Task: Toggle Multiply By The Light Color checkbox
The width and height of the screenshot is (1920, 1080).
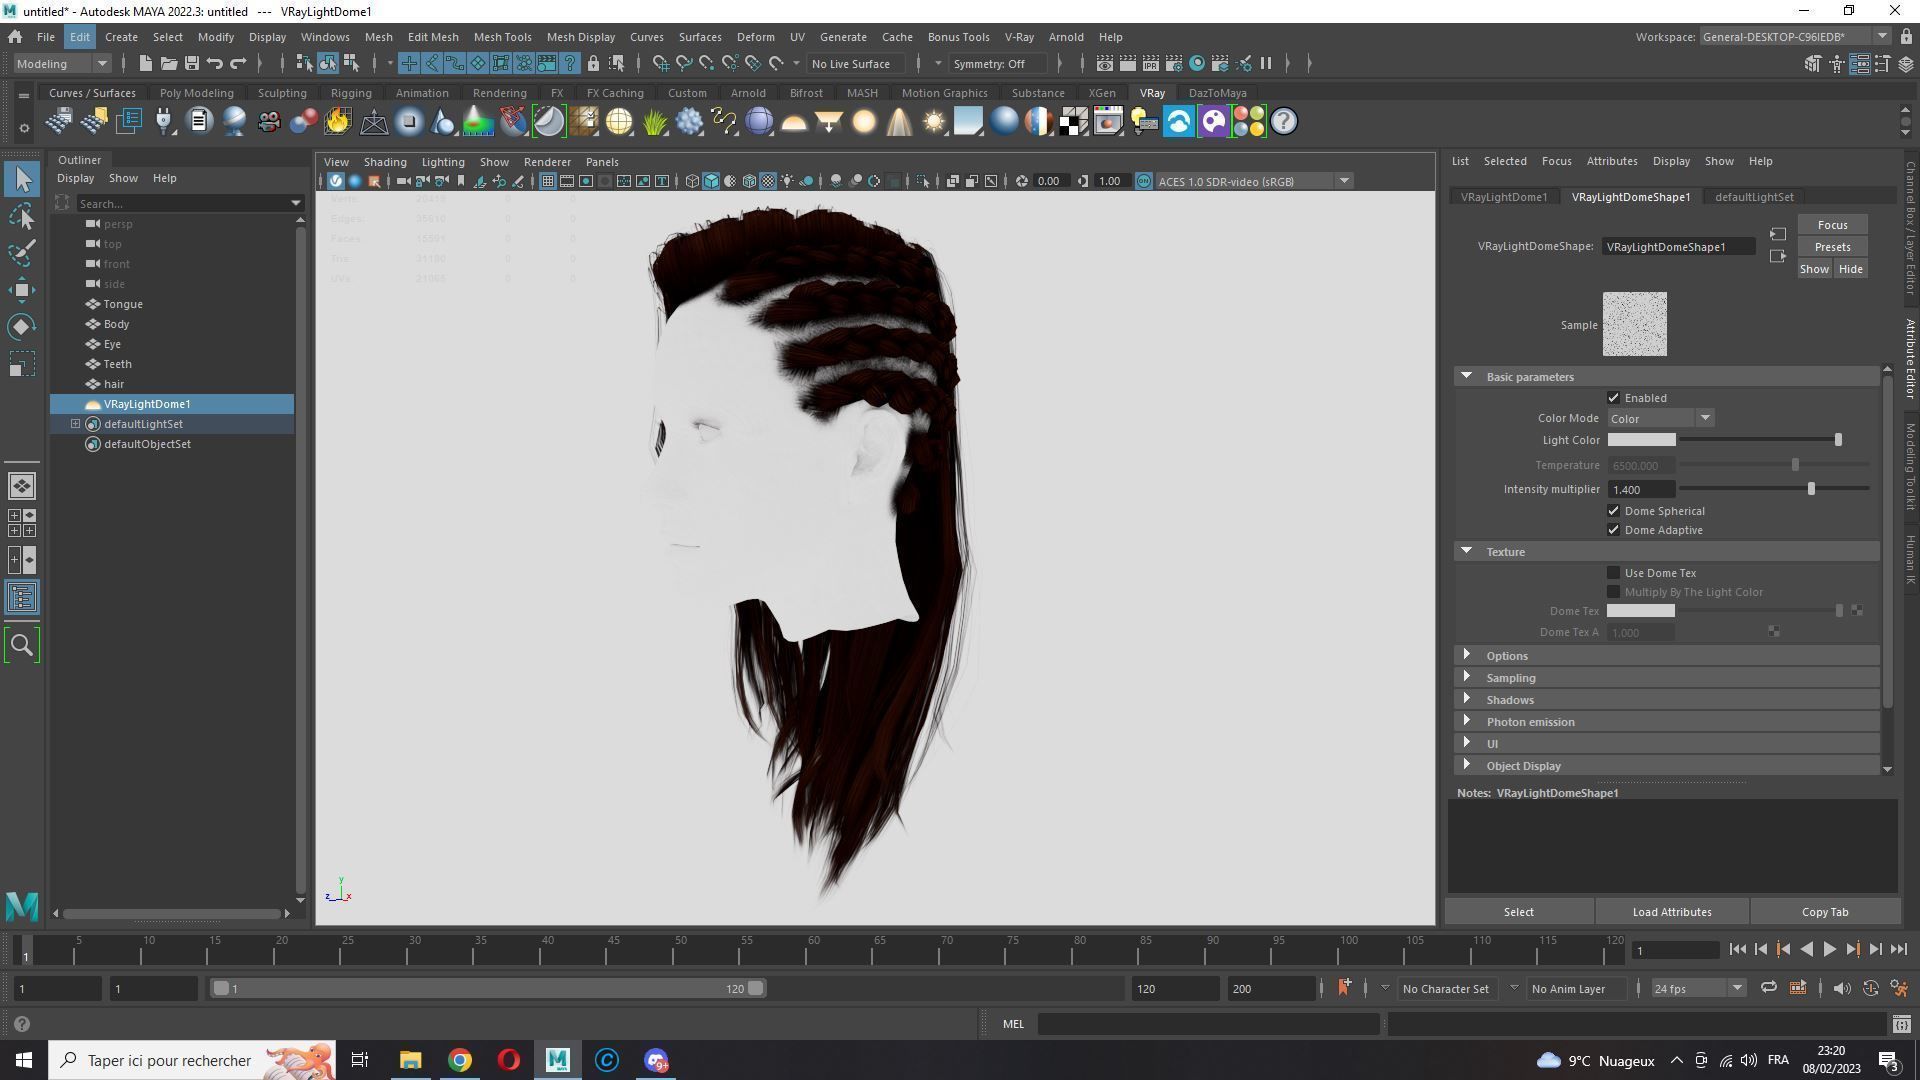Action: (1613, 592)
